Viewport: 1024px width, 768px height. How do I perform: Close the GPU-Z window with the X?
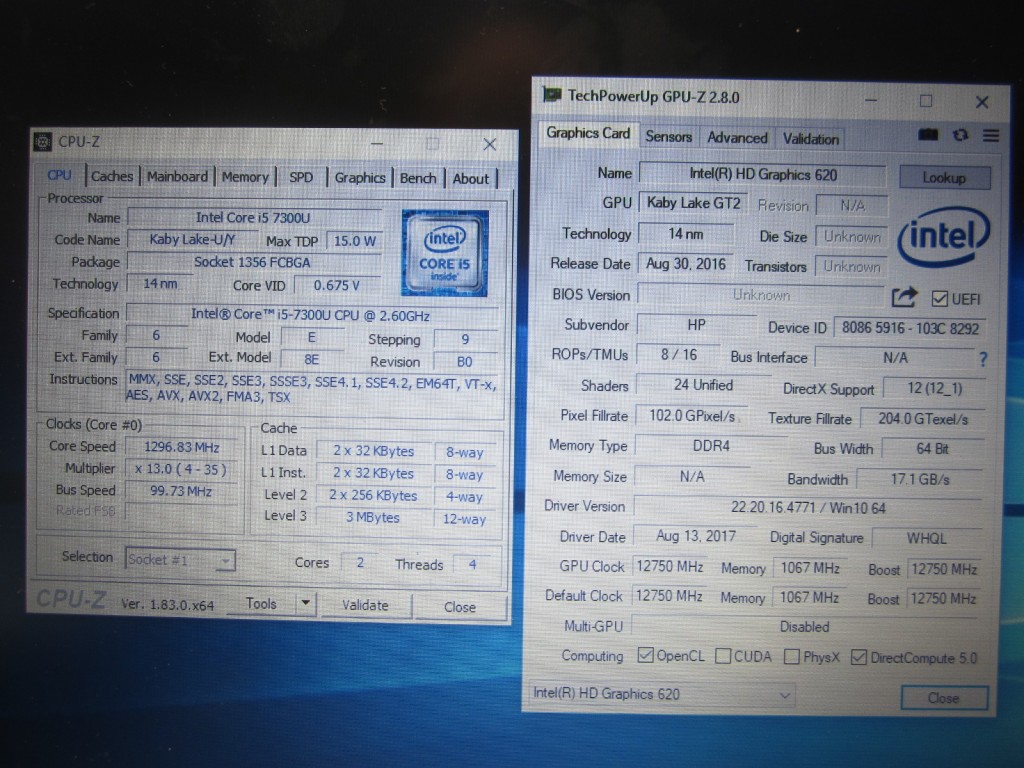pyautogui.click(x=982, y=102)
